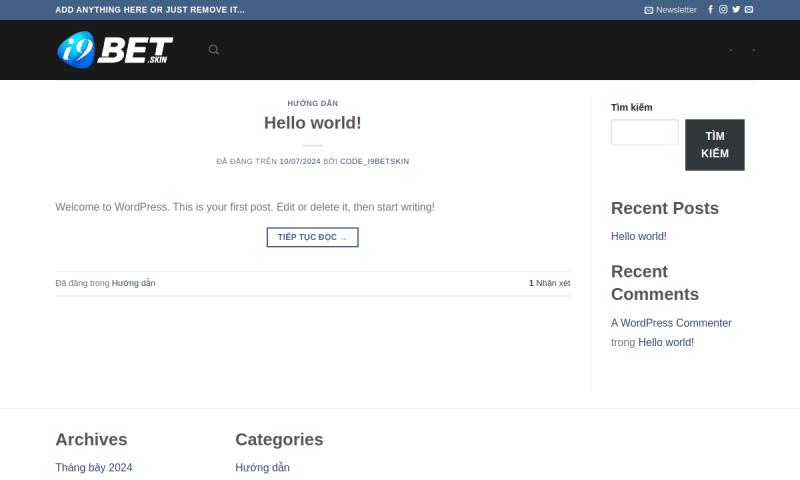Open the post date 10/07/2024 link

click(x=300, y=161)
